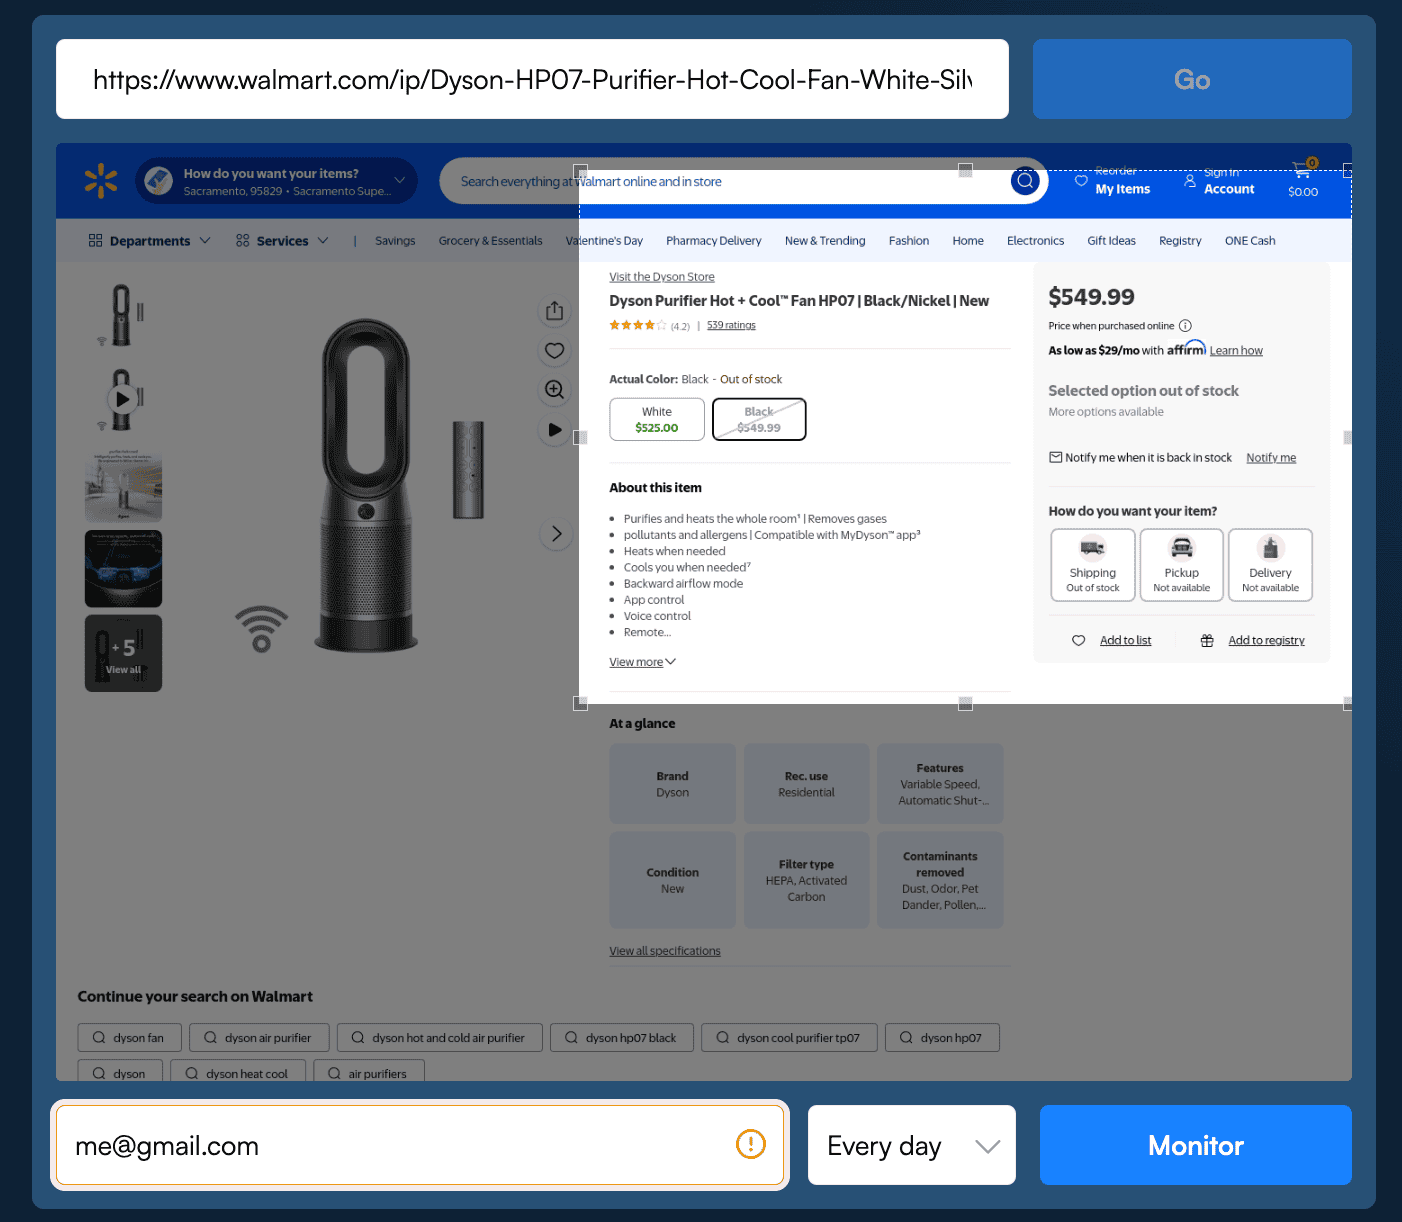Click the dyson heat cool suggestion
This screenshot has height=1222, width=1402.
238,1071
